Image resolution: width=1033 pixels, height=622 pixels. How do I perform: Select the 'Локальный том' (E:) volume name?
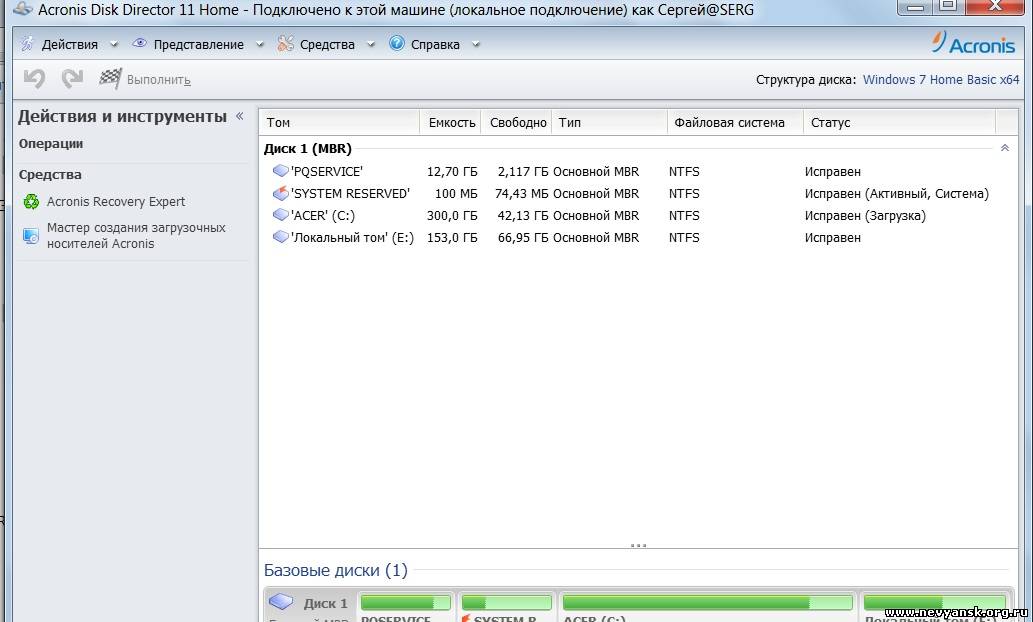coord(352,237)
